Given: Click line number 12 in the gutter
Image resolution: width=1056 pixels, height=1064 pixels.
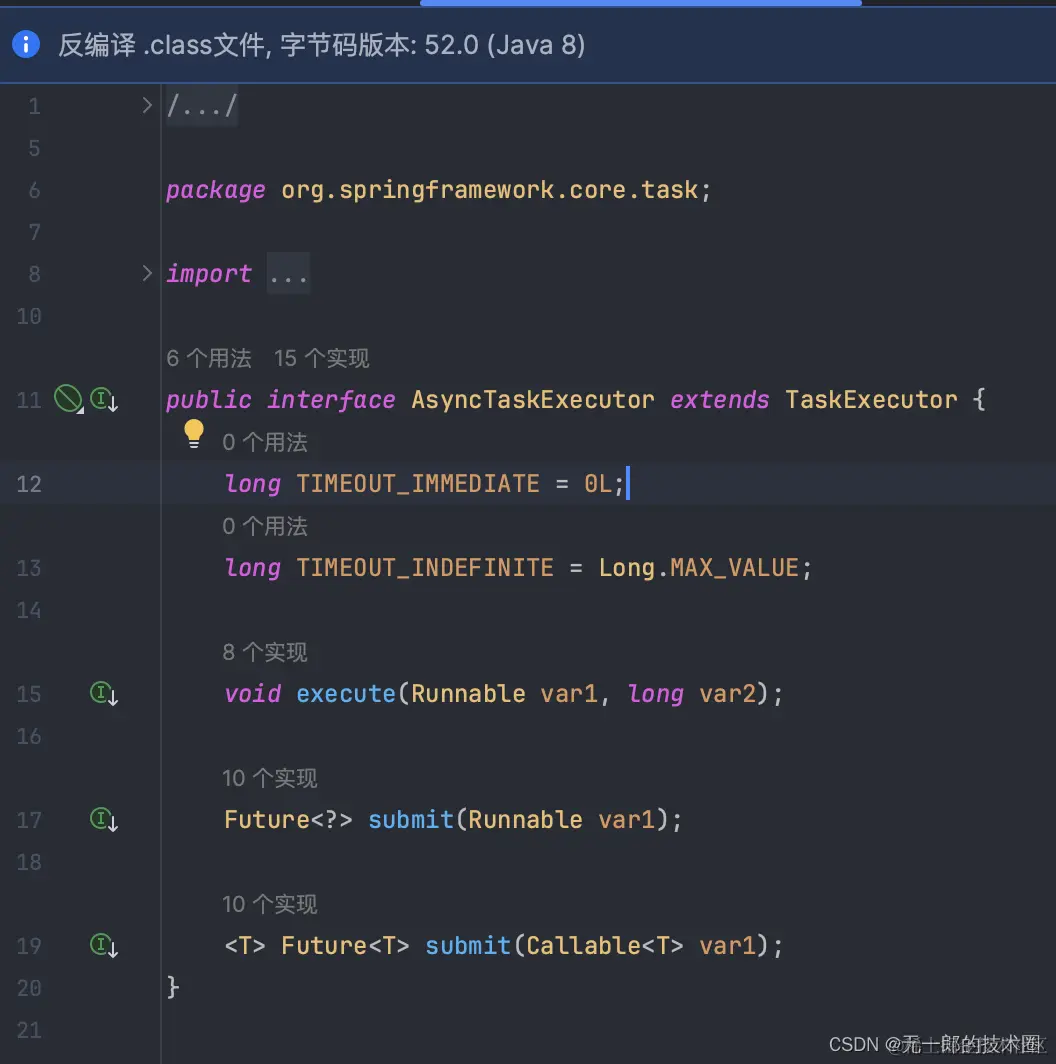Looking at the screenshot, I should [29, 484].
